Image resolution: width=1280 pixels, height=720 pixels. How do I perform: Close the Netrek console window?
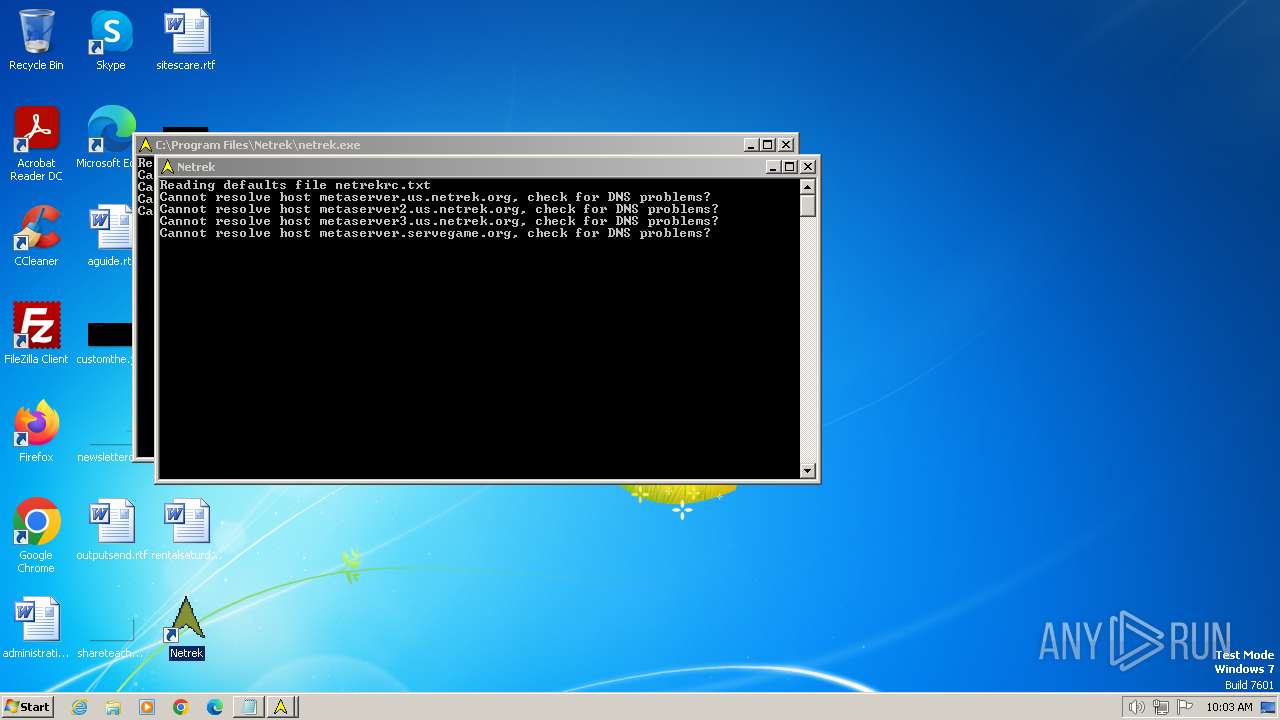(x=808, y=167)
